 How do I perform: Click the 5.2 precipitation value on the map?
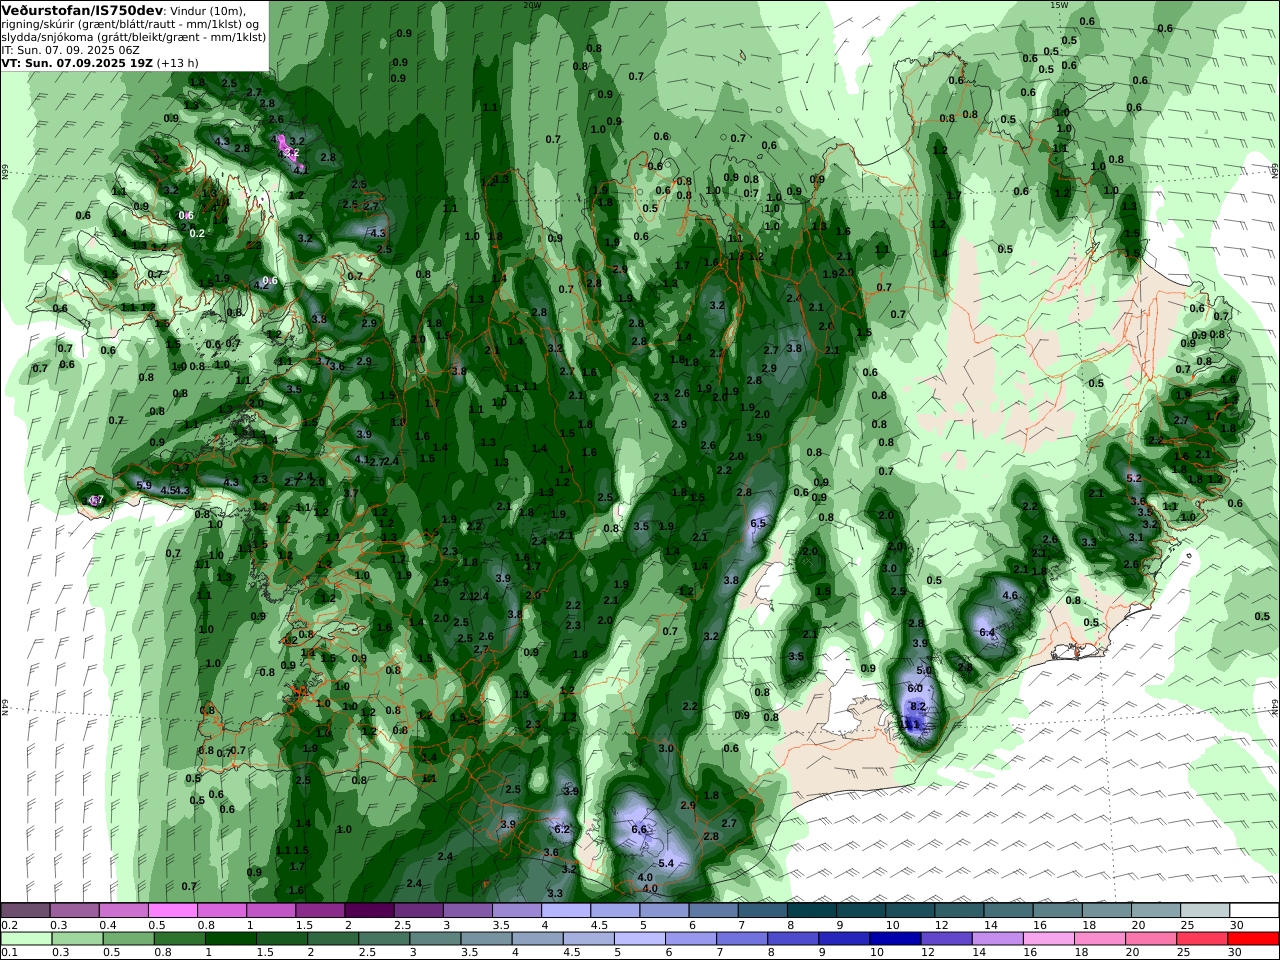[x=1133, y=478]
